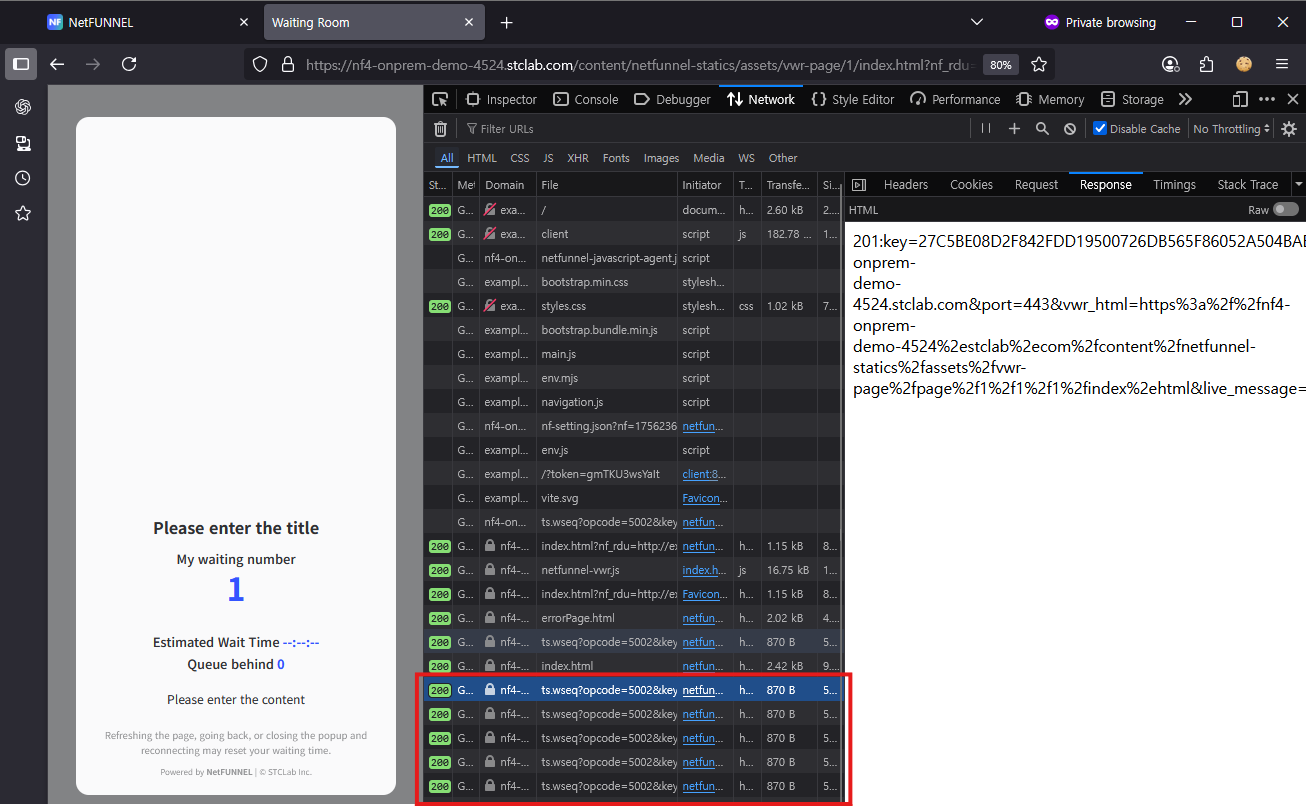Open the overflow arrow beside Stack Trace

[x=1297, y=184]
